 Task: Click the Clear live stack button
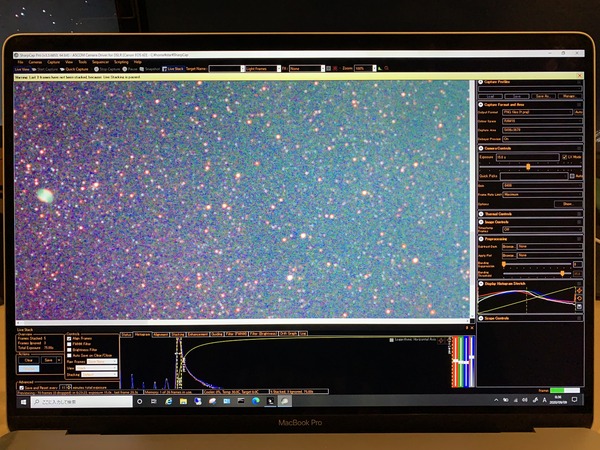(29, 360)
